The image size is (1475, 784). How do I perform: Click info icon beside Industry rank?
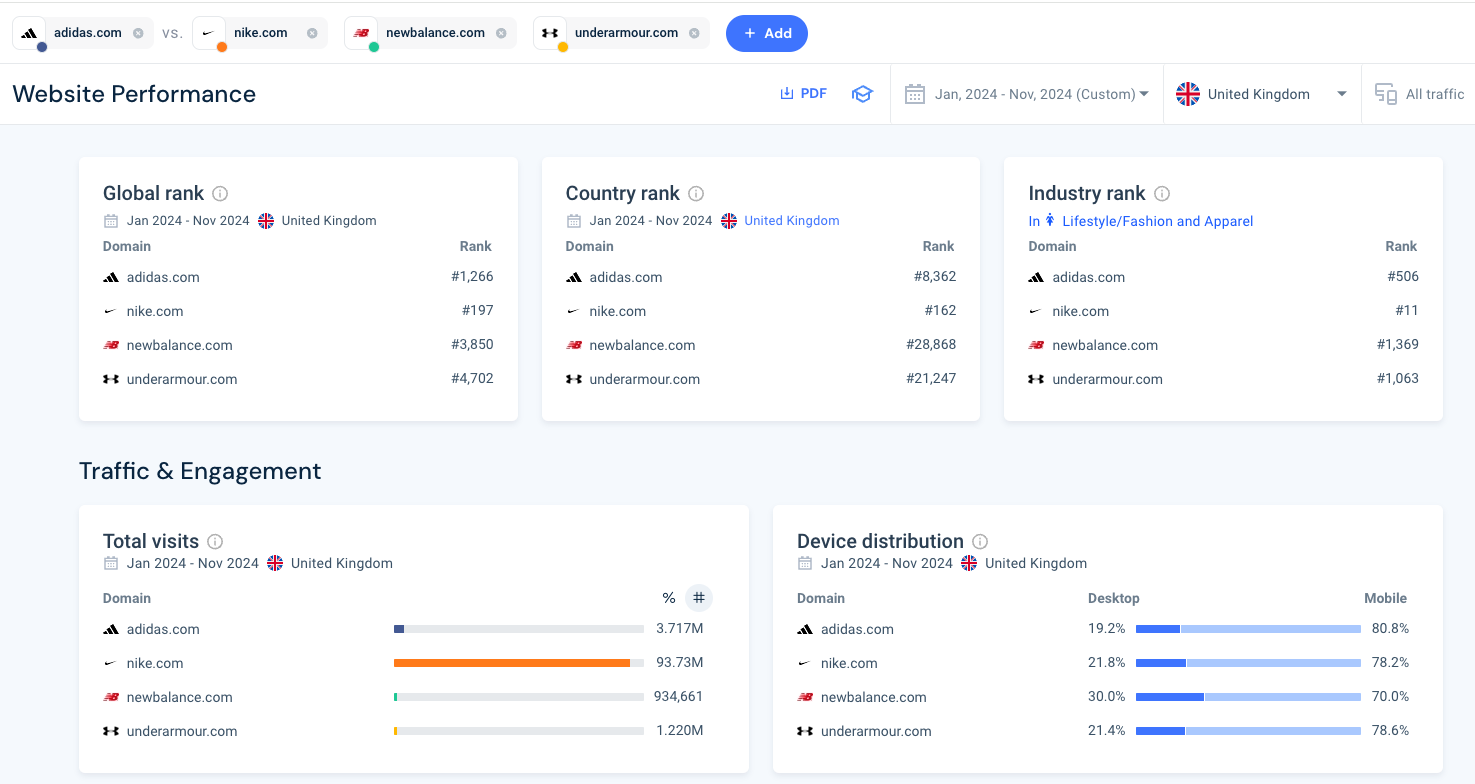point(1162,194)
